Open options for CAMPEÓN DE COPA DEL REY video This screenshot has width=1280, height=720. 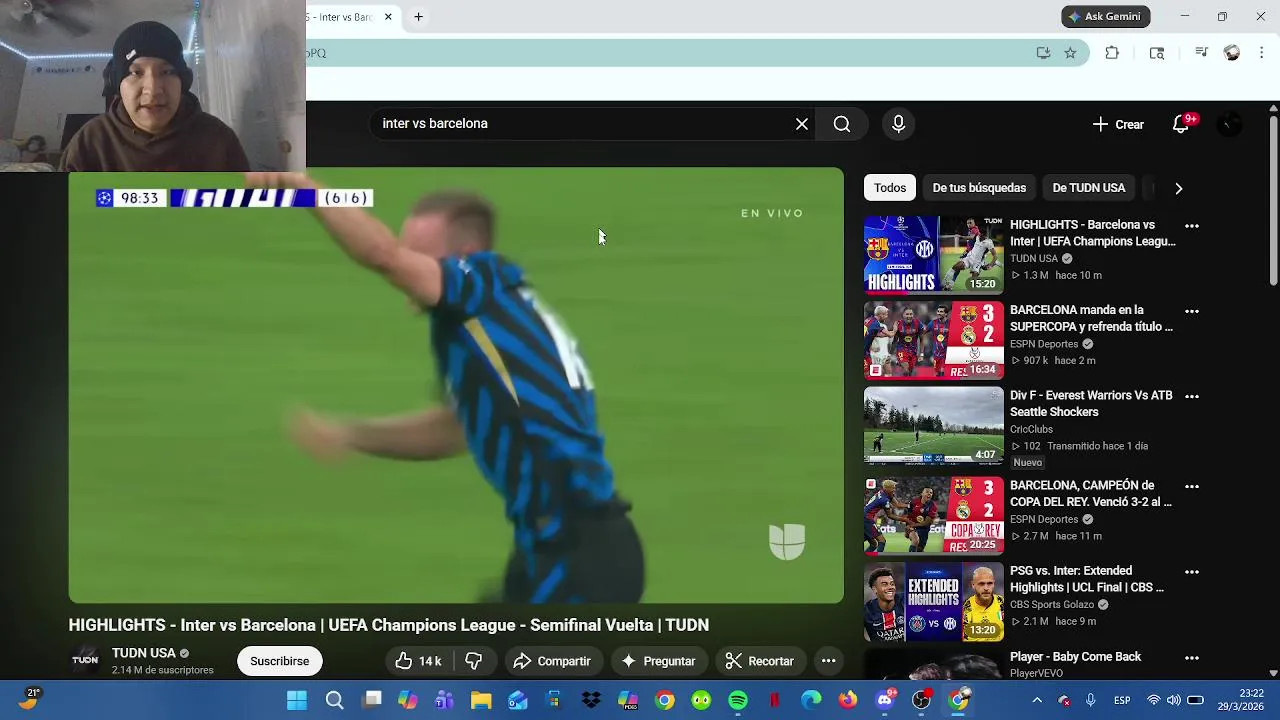click(1191, 486)
